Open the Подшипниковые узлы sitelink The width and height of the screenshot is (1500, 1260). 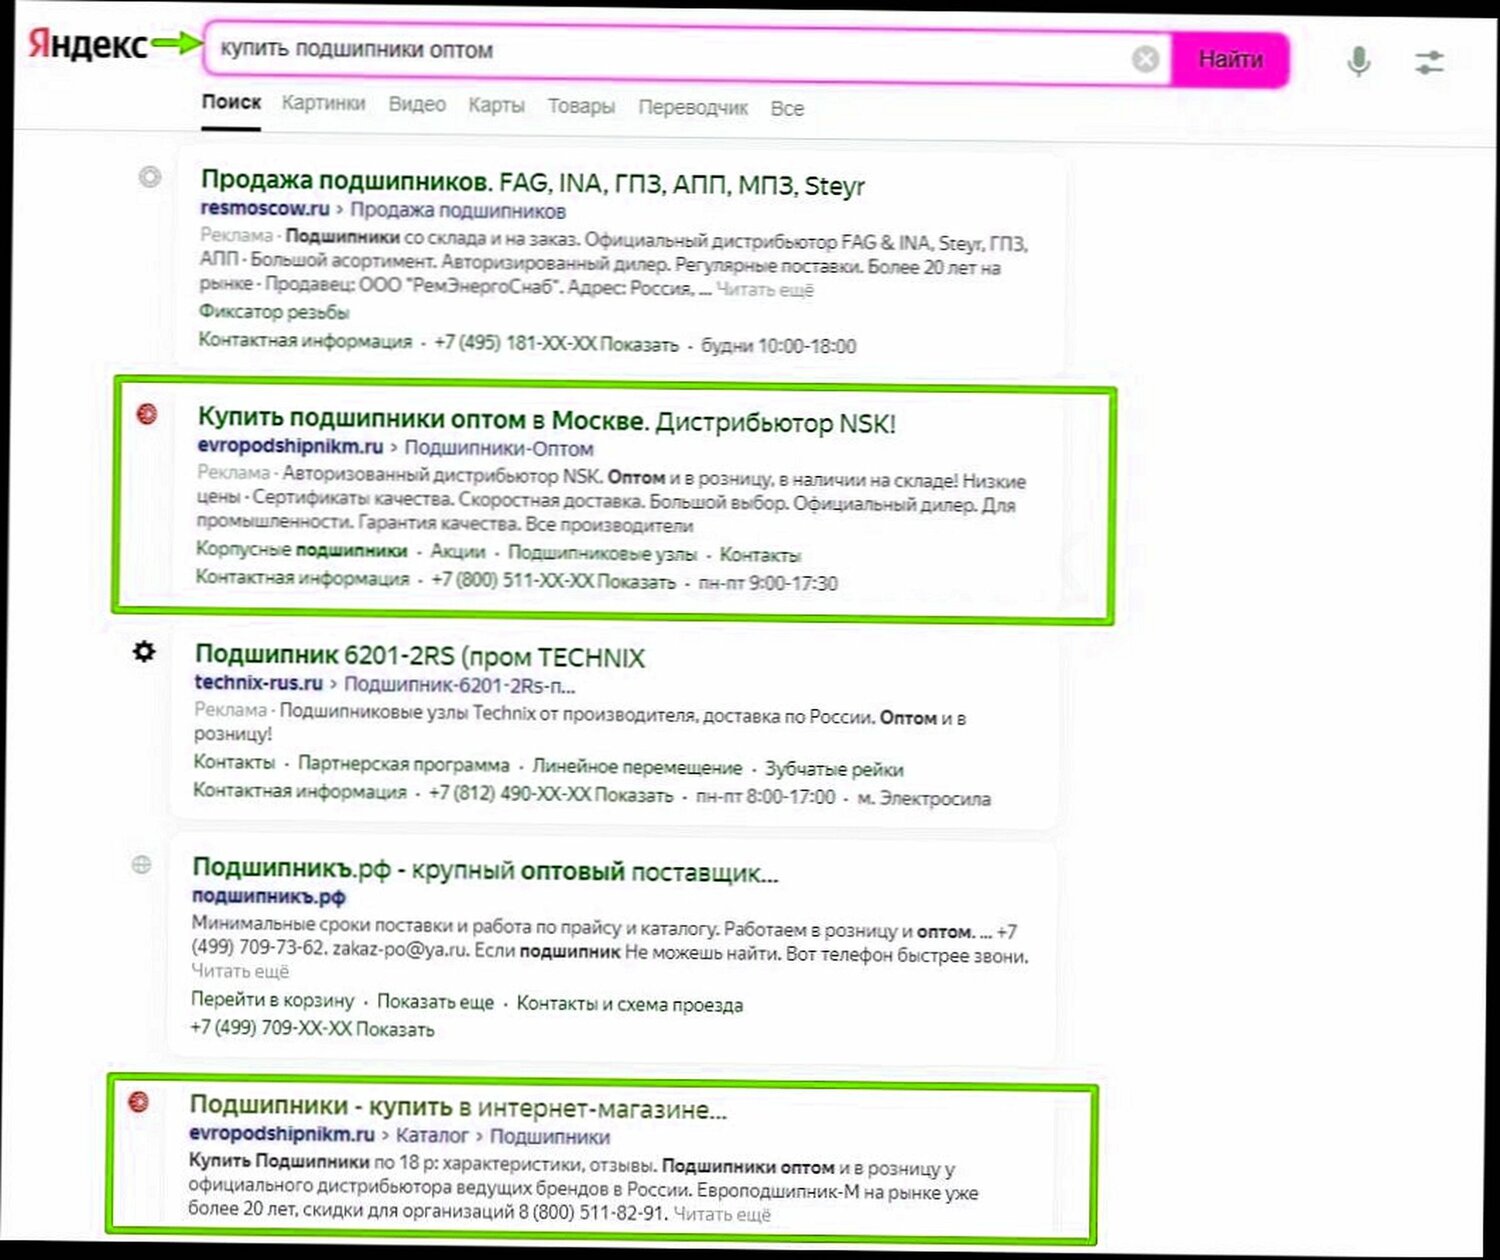click(x=602, y=553)
